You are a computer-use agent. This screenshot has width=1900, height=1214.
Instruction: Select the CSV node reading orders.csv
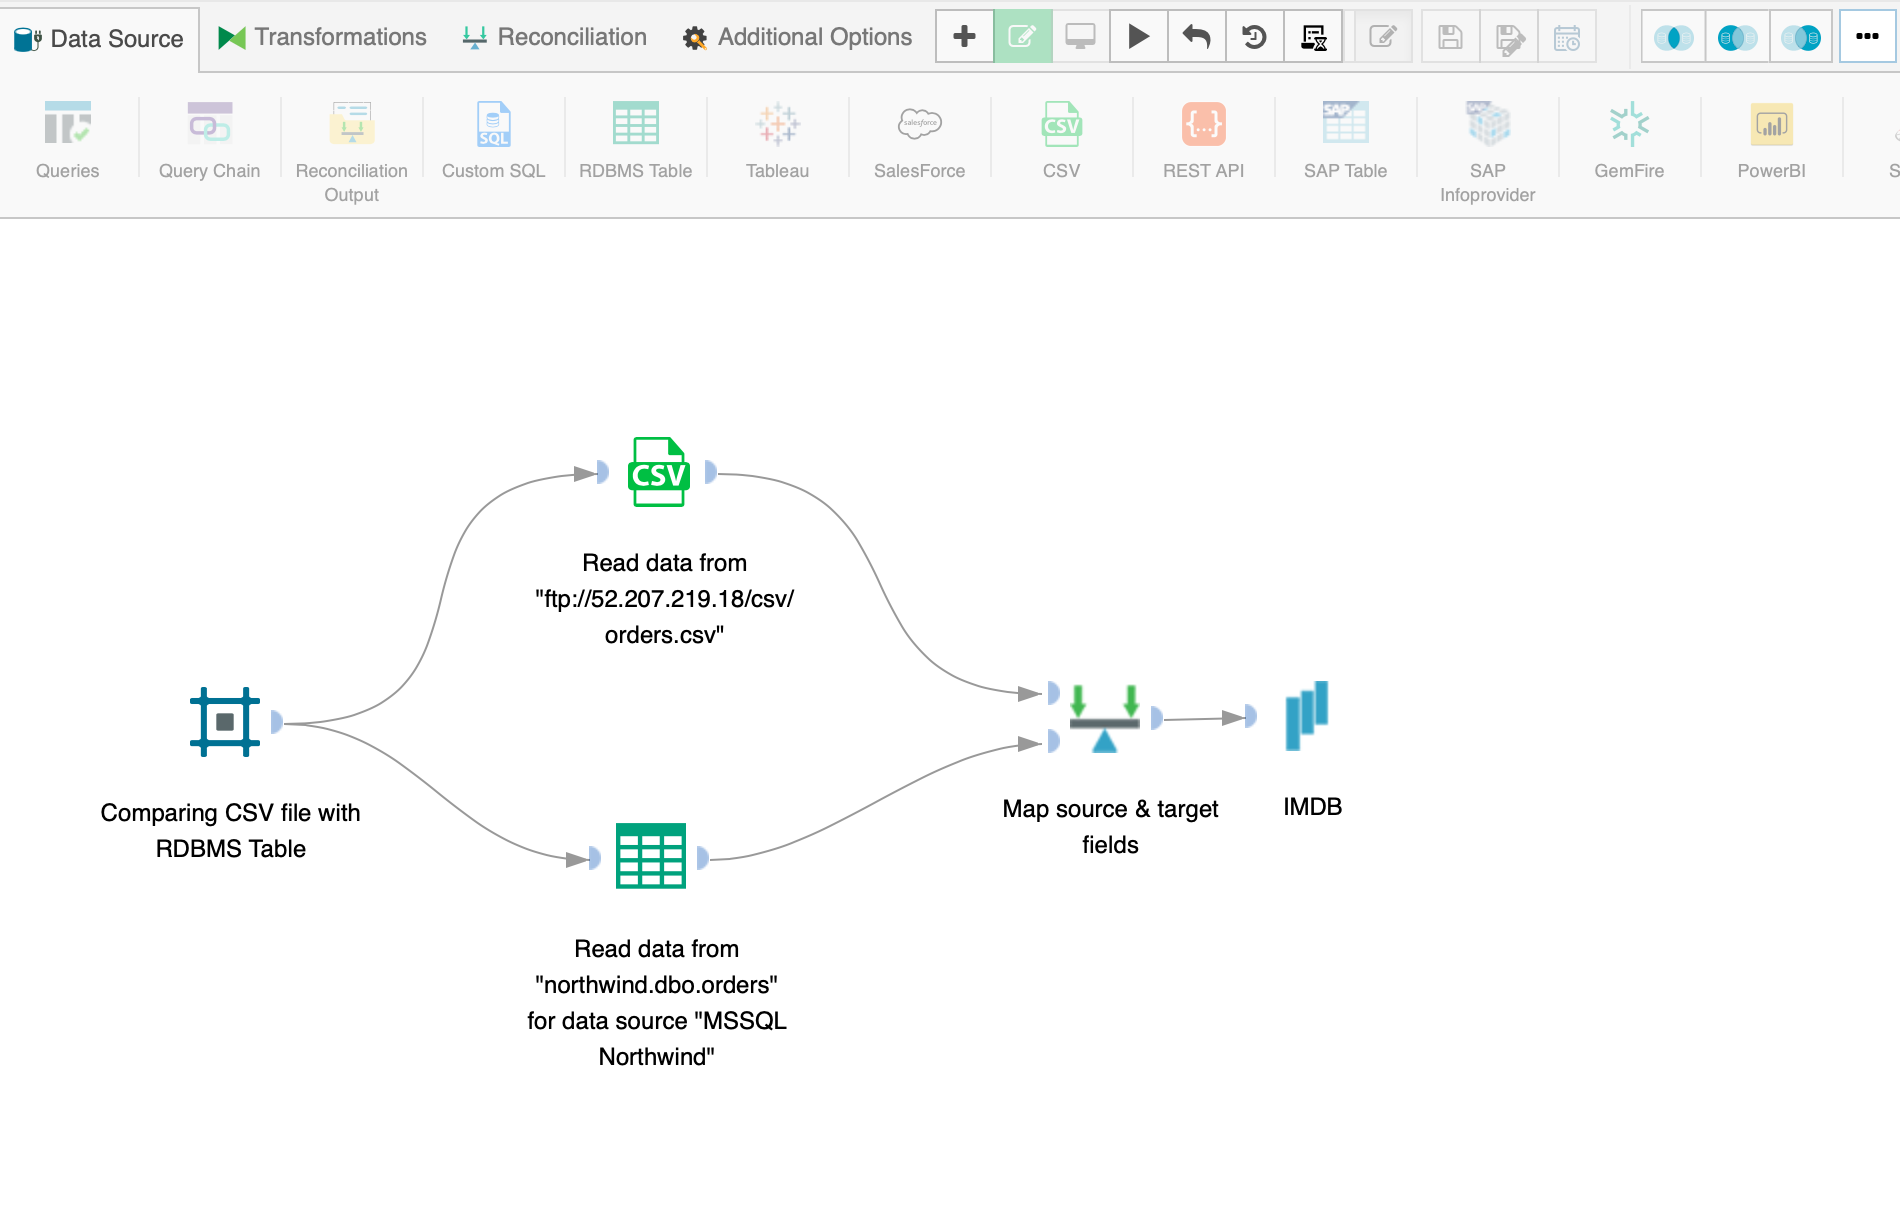click(x=658, y=472)
